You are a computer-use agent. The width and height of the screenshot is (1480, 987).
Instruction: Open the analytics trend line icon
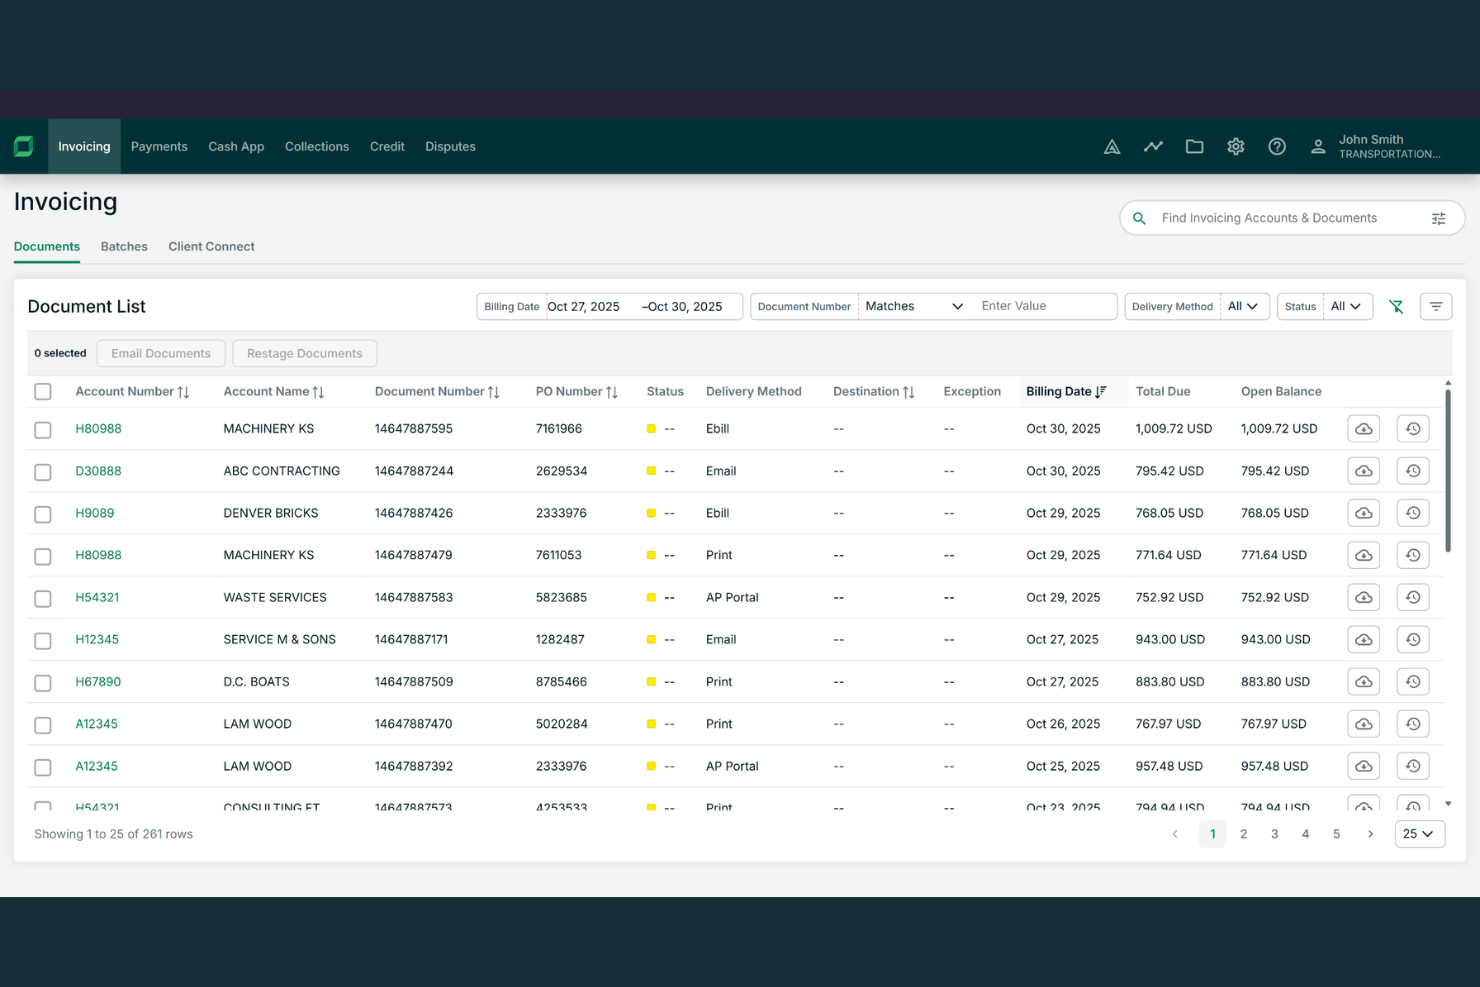click(1153, 146)
